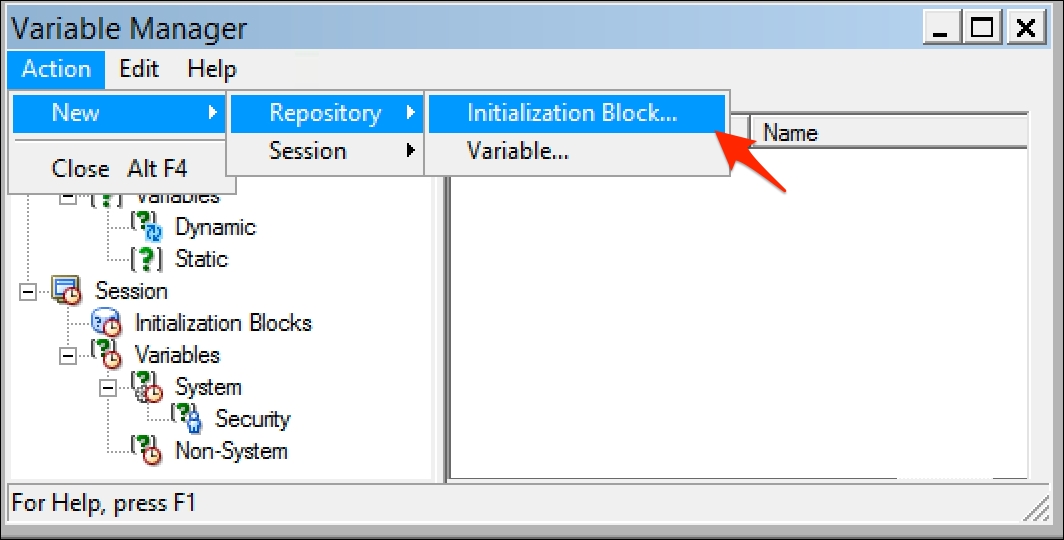Open the Edit menu
Image resolution: width=1064 pixels, height=540 pixels.
[139, 69]
